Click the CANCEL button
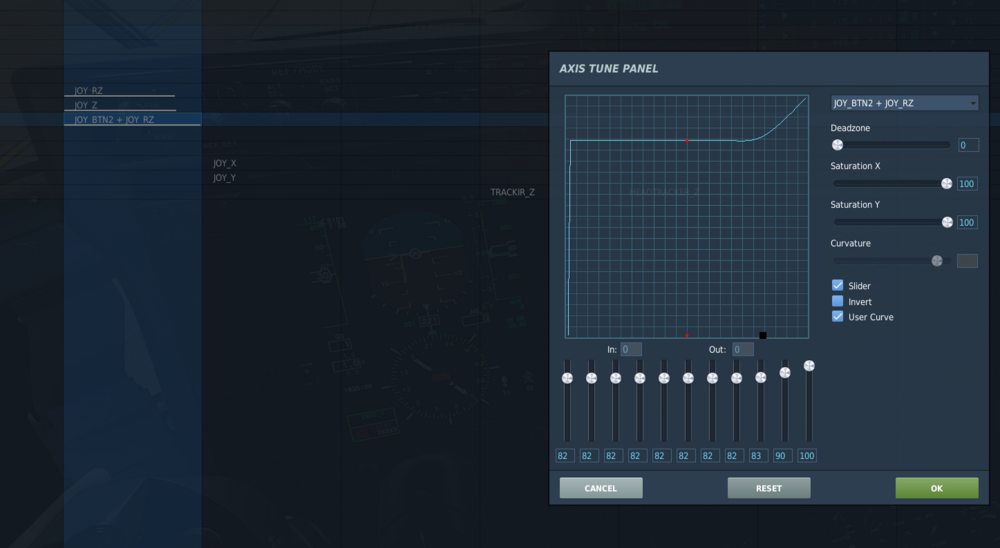 601,488
